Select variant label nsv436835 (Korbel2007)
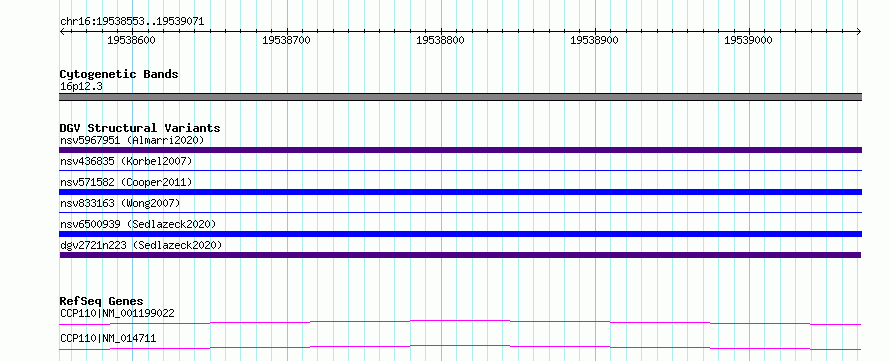Viewport: 890px width, 361px height. (126, 162)
